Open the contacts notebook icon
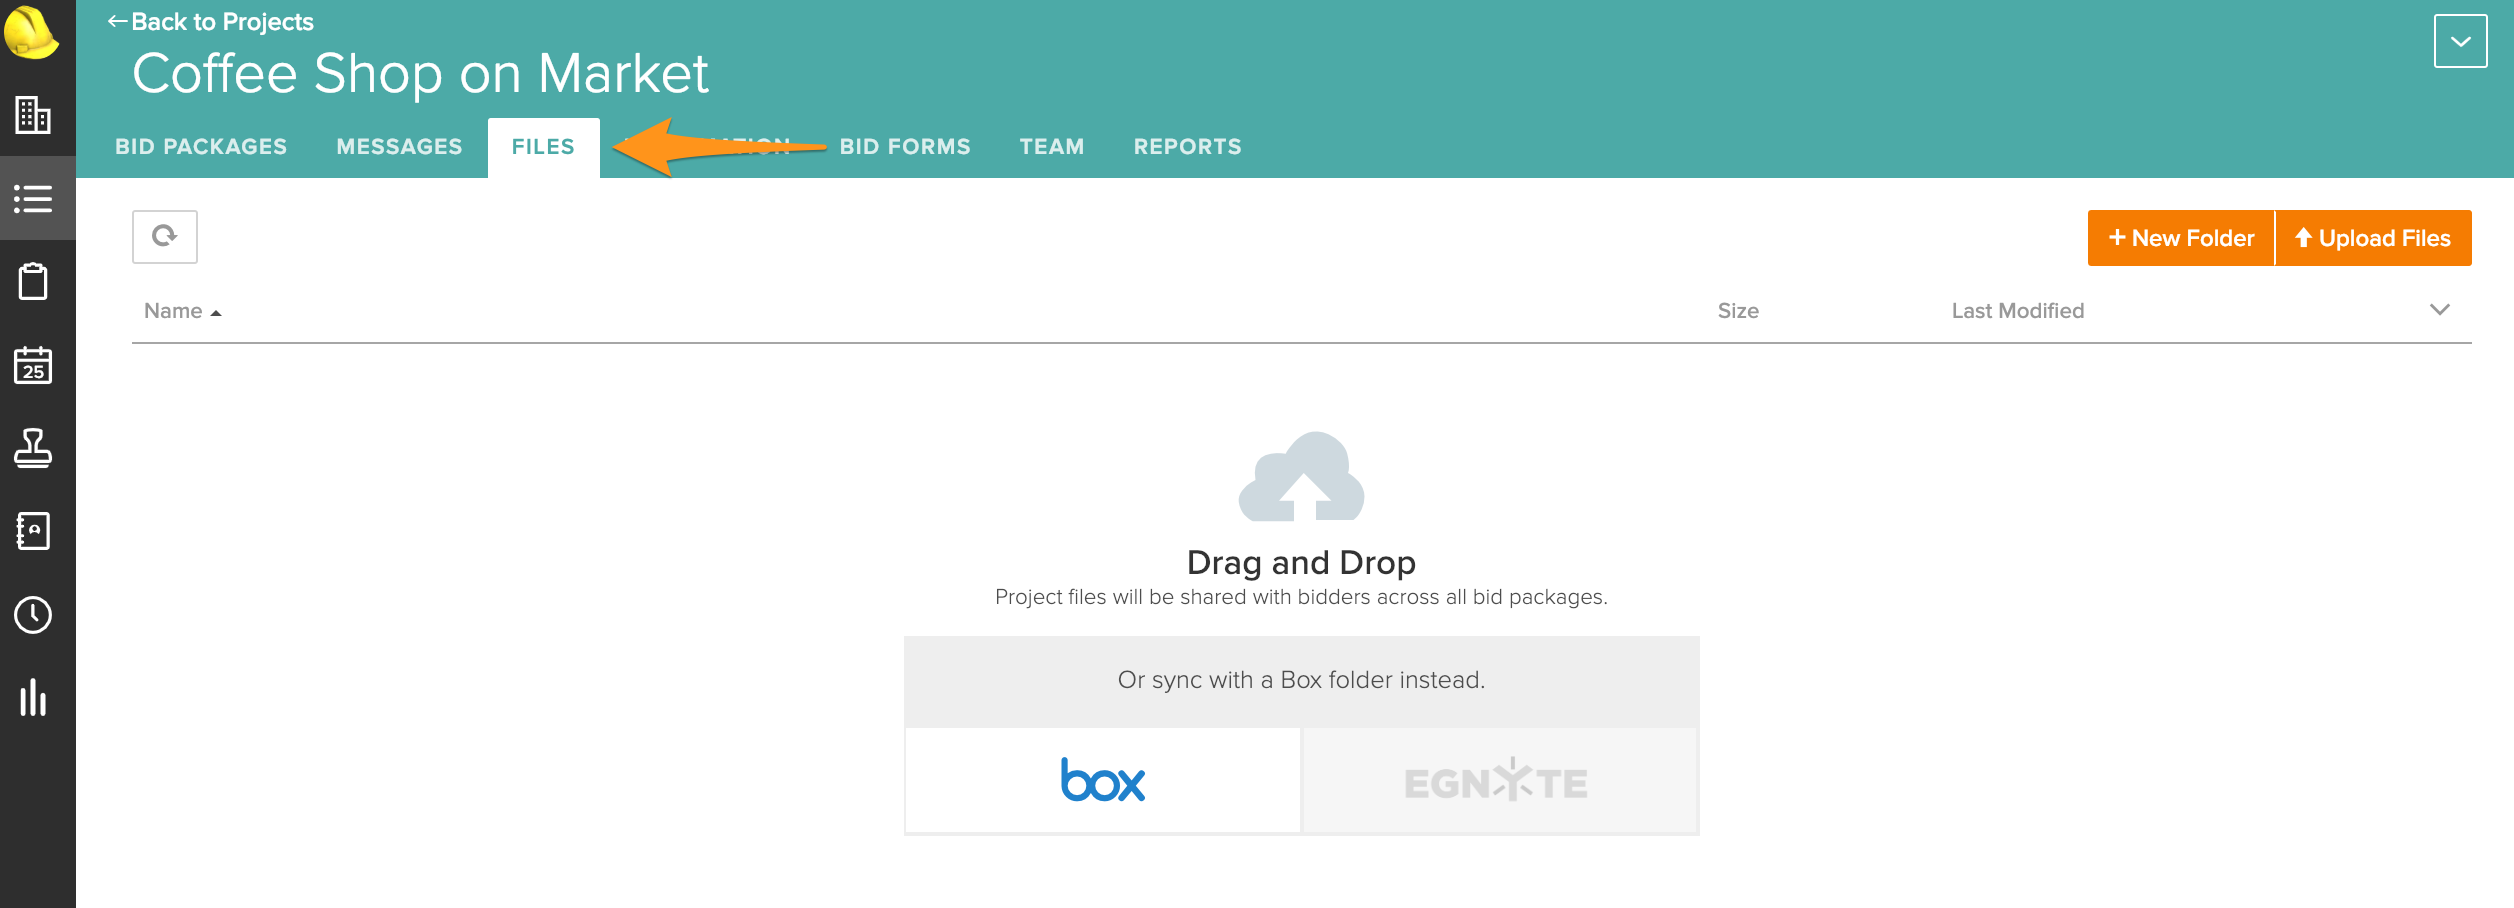Screen dimensions: 2514x908 (33, 531)
